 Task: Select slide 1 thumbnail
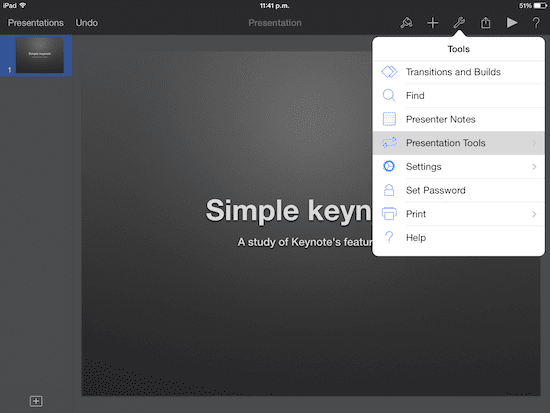click(40, 55)
